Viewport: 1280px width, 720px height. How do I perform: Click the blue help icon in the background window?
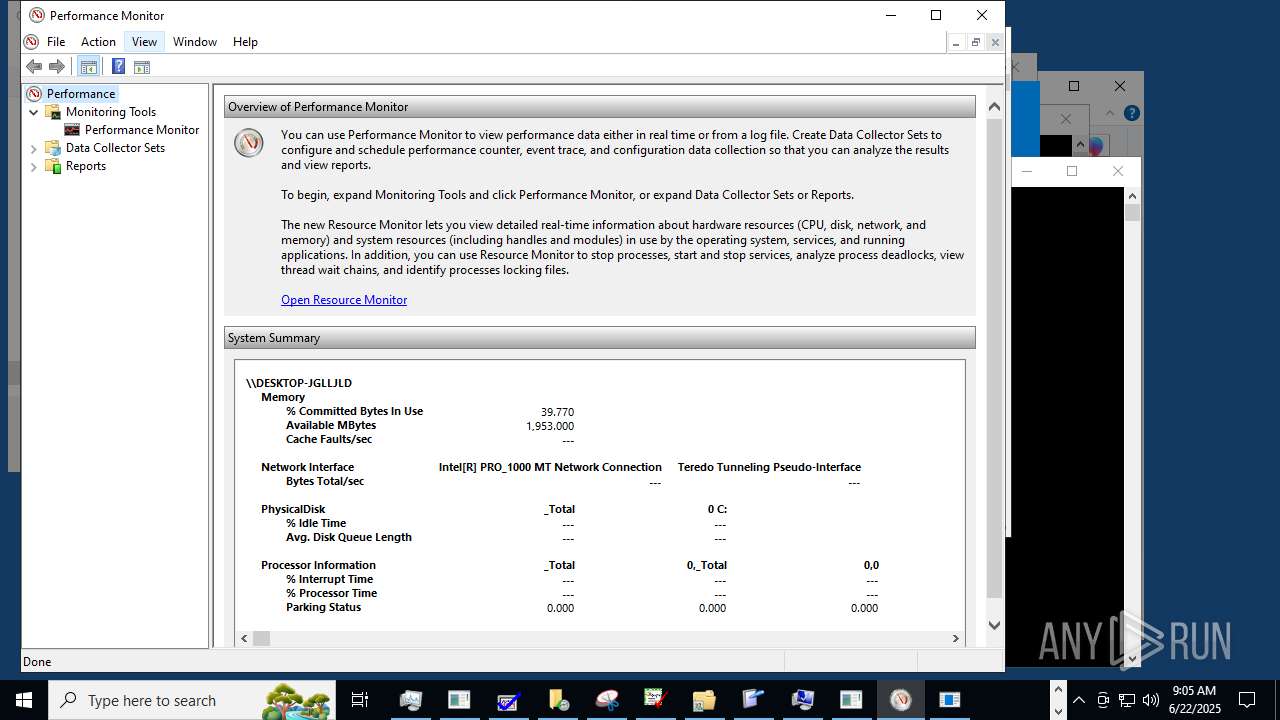tap(1131, 114)
